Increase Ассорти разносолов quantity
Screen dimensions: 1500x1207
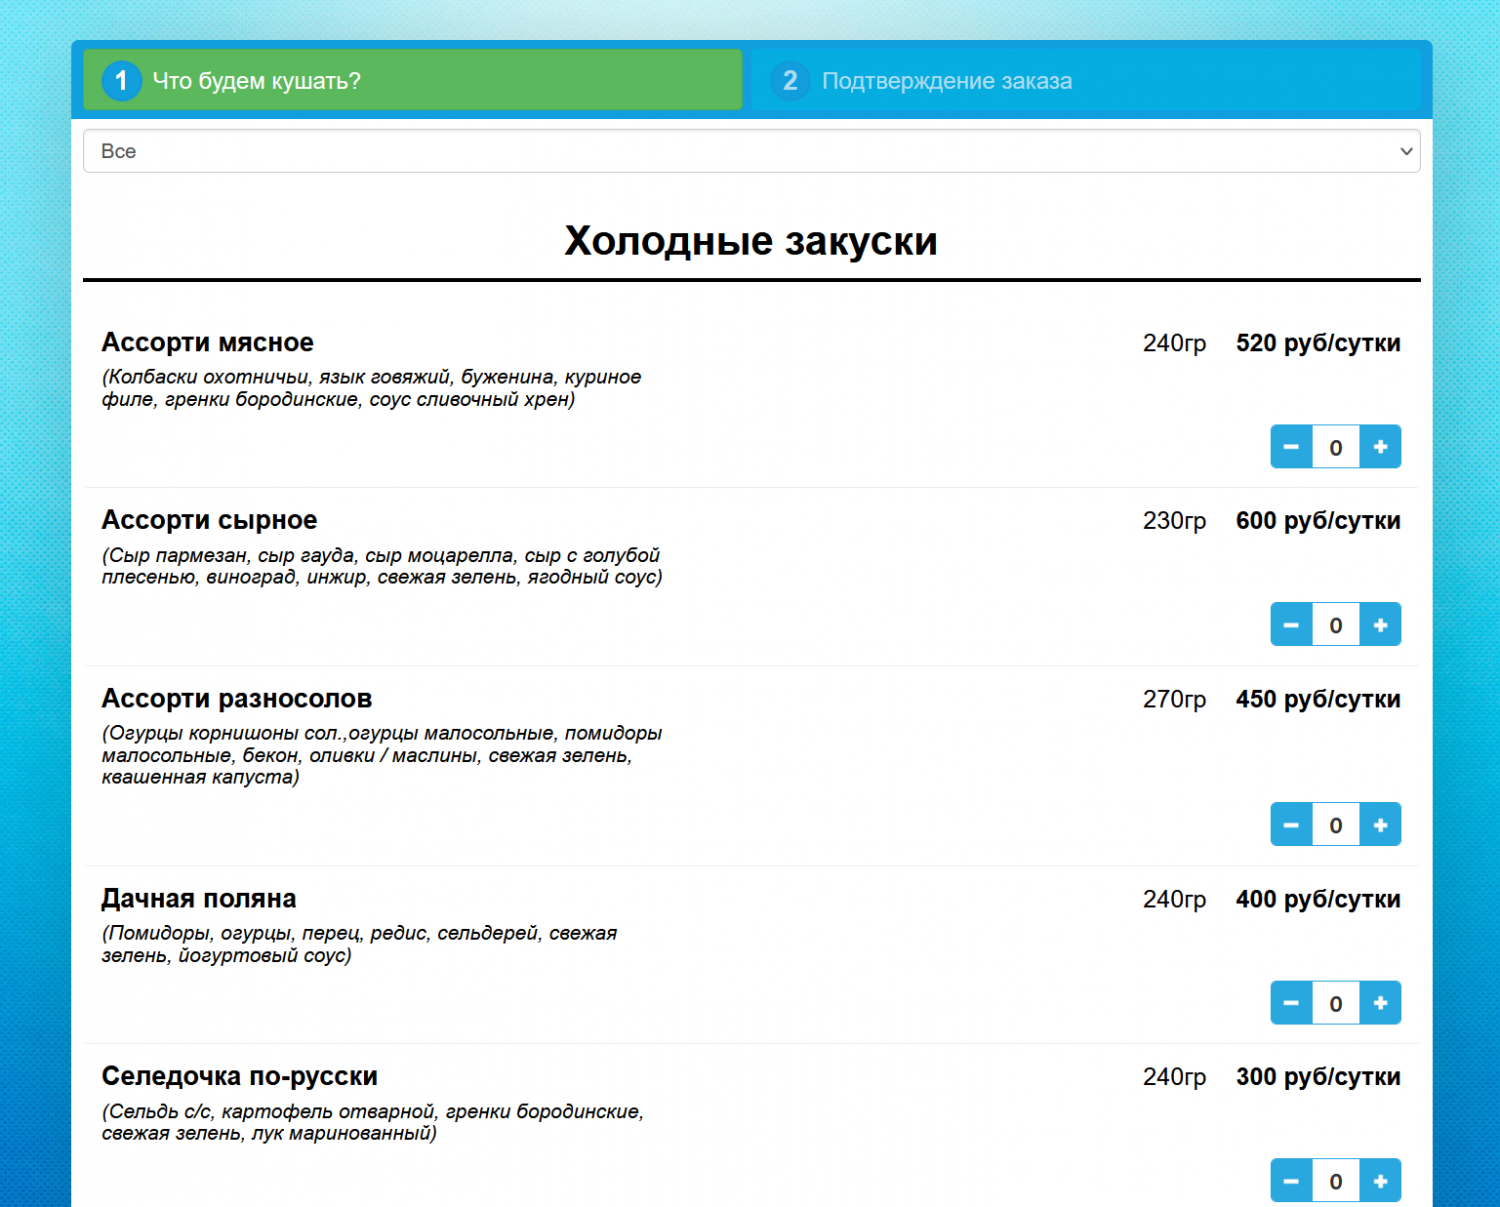coord(1380,825)
